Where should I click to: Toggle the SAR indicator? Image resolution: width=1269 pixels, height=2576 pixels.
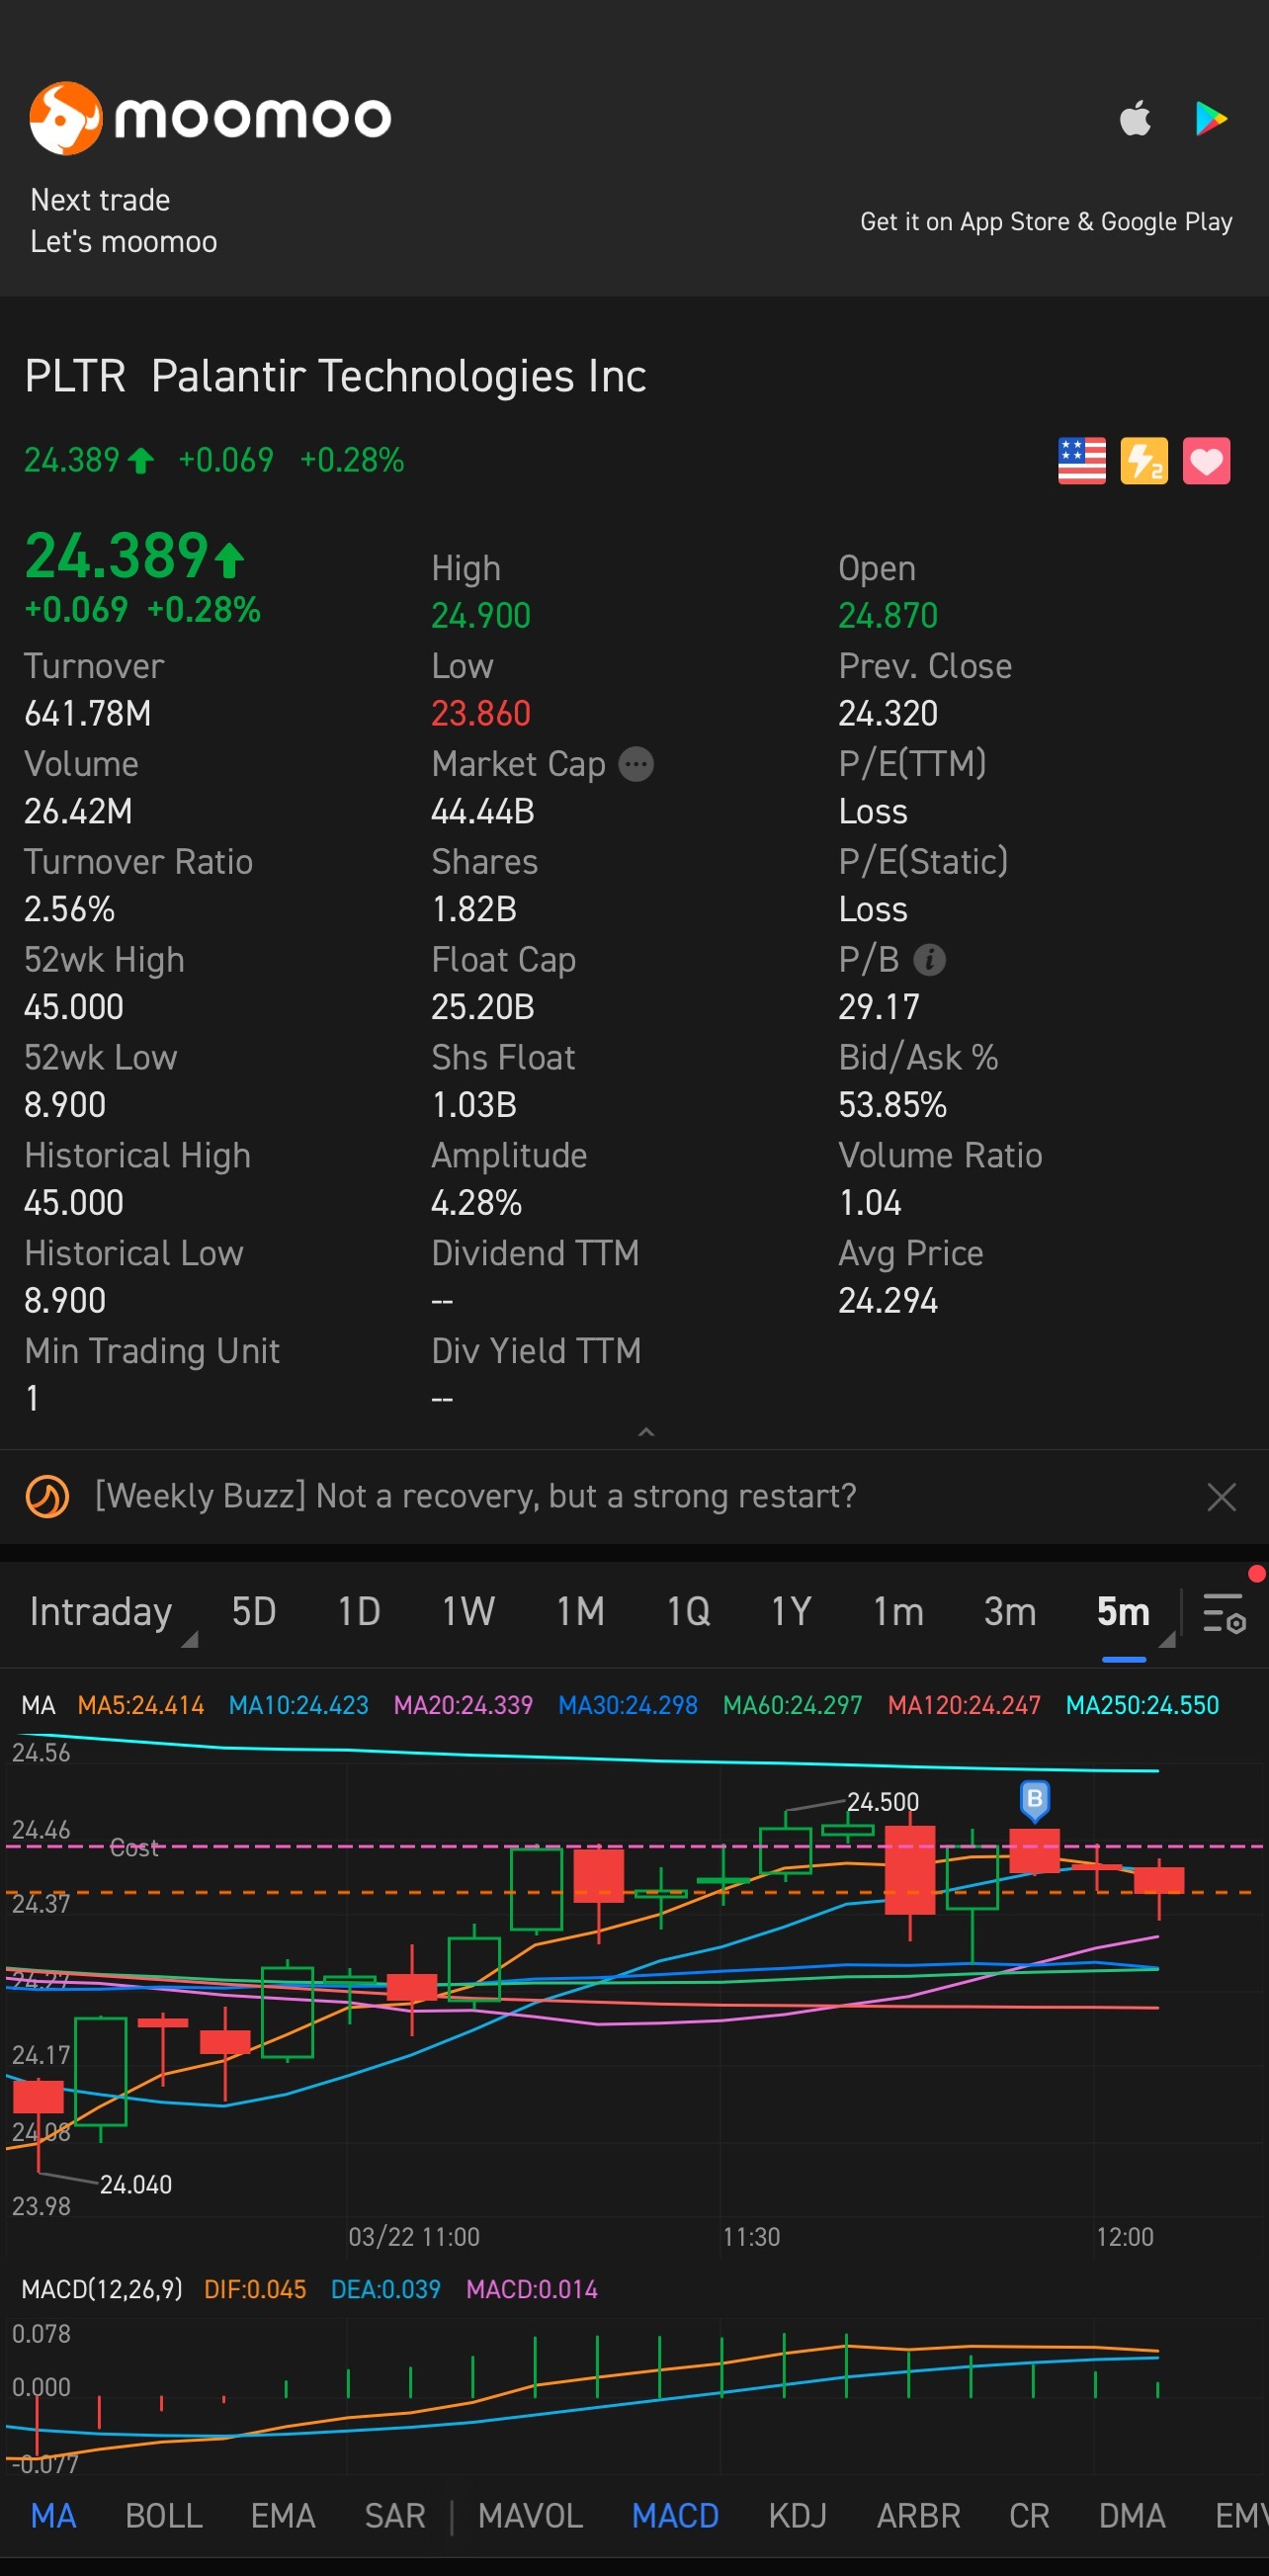(x=395, y=2515)
